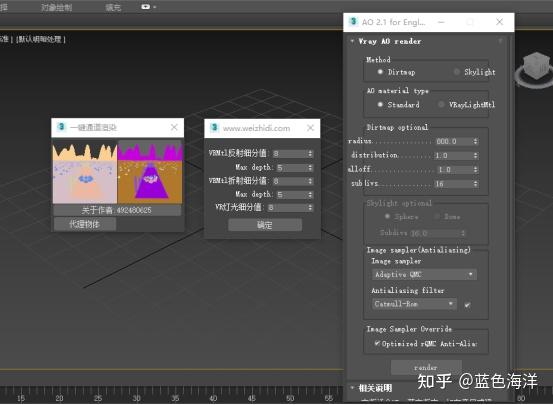Open the Catmull-Rom antialiasing filter dropdown

[414, 304]
